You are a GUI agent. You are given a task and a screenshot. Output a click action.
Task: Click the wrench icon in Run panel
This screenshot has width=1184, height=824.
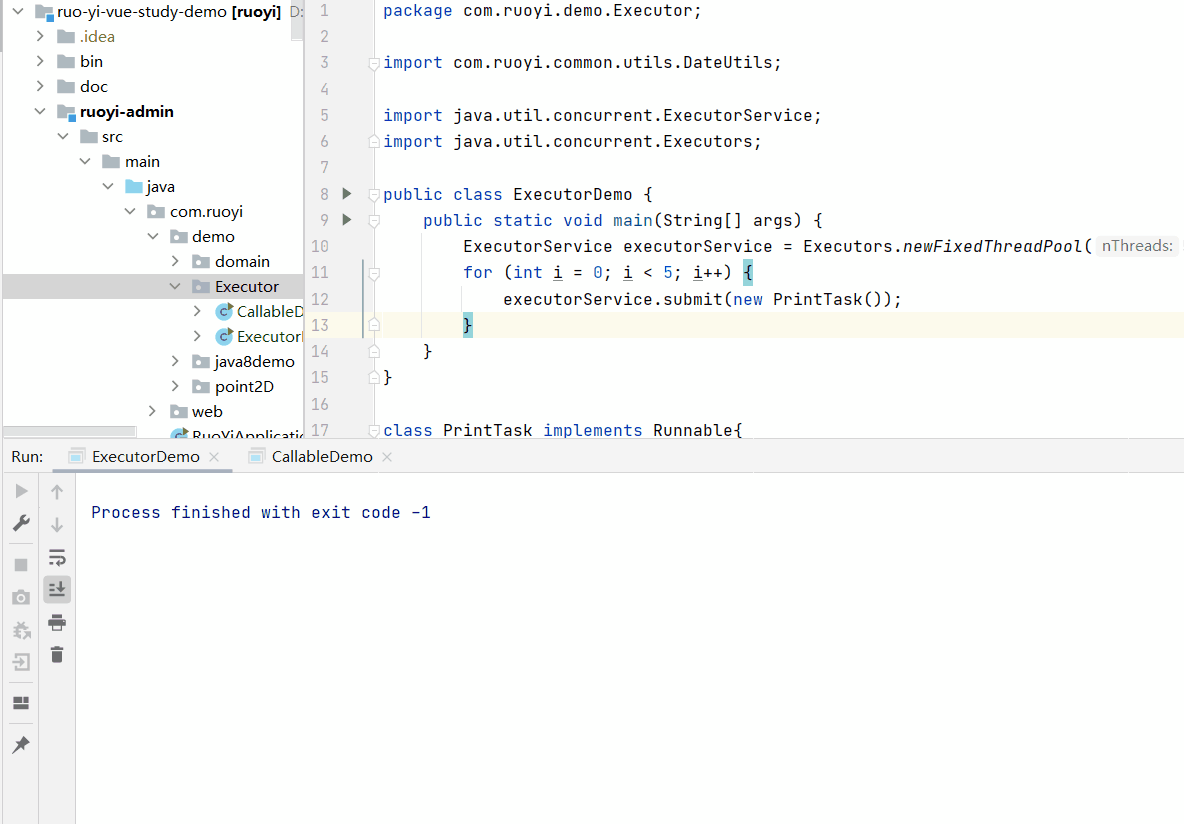point(21,523)
